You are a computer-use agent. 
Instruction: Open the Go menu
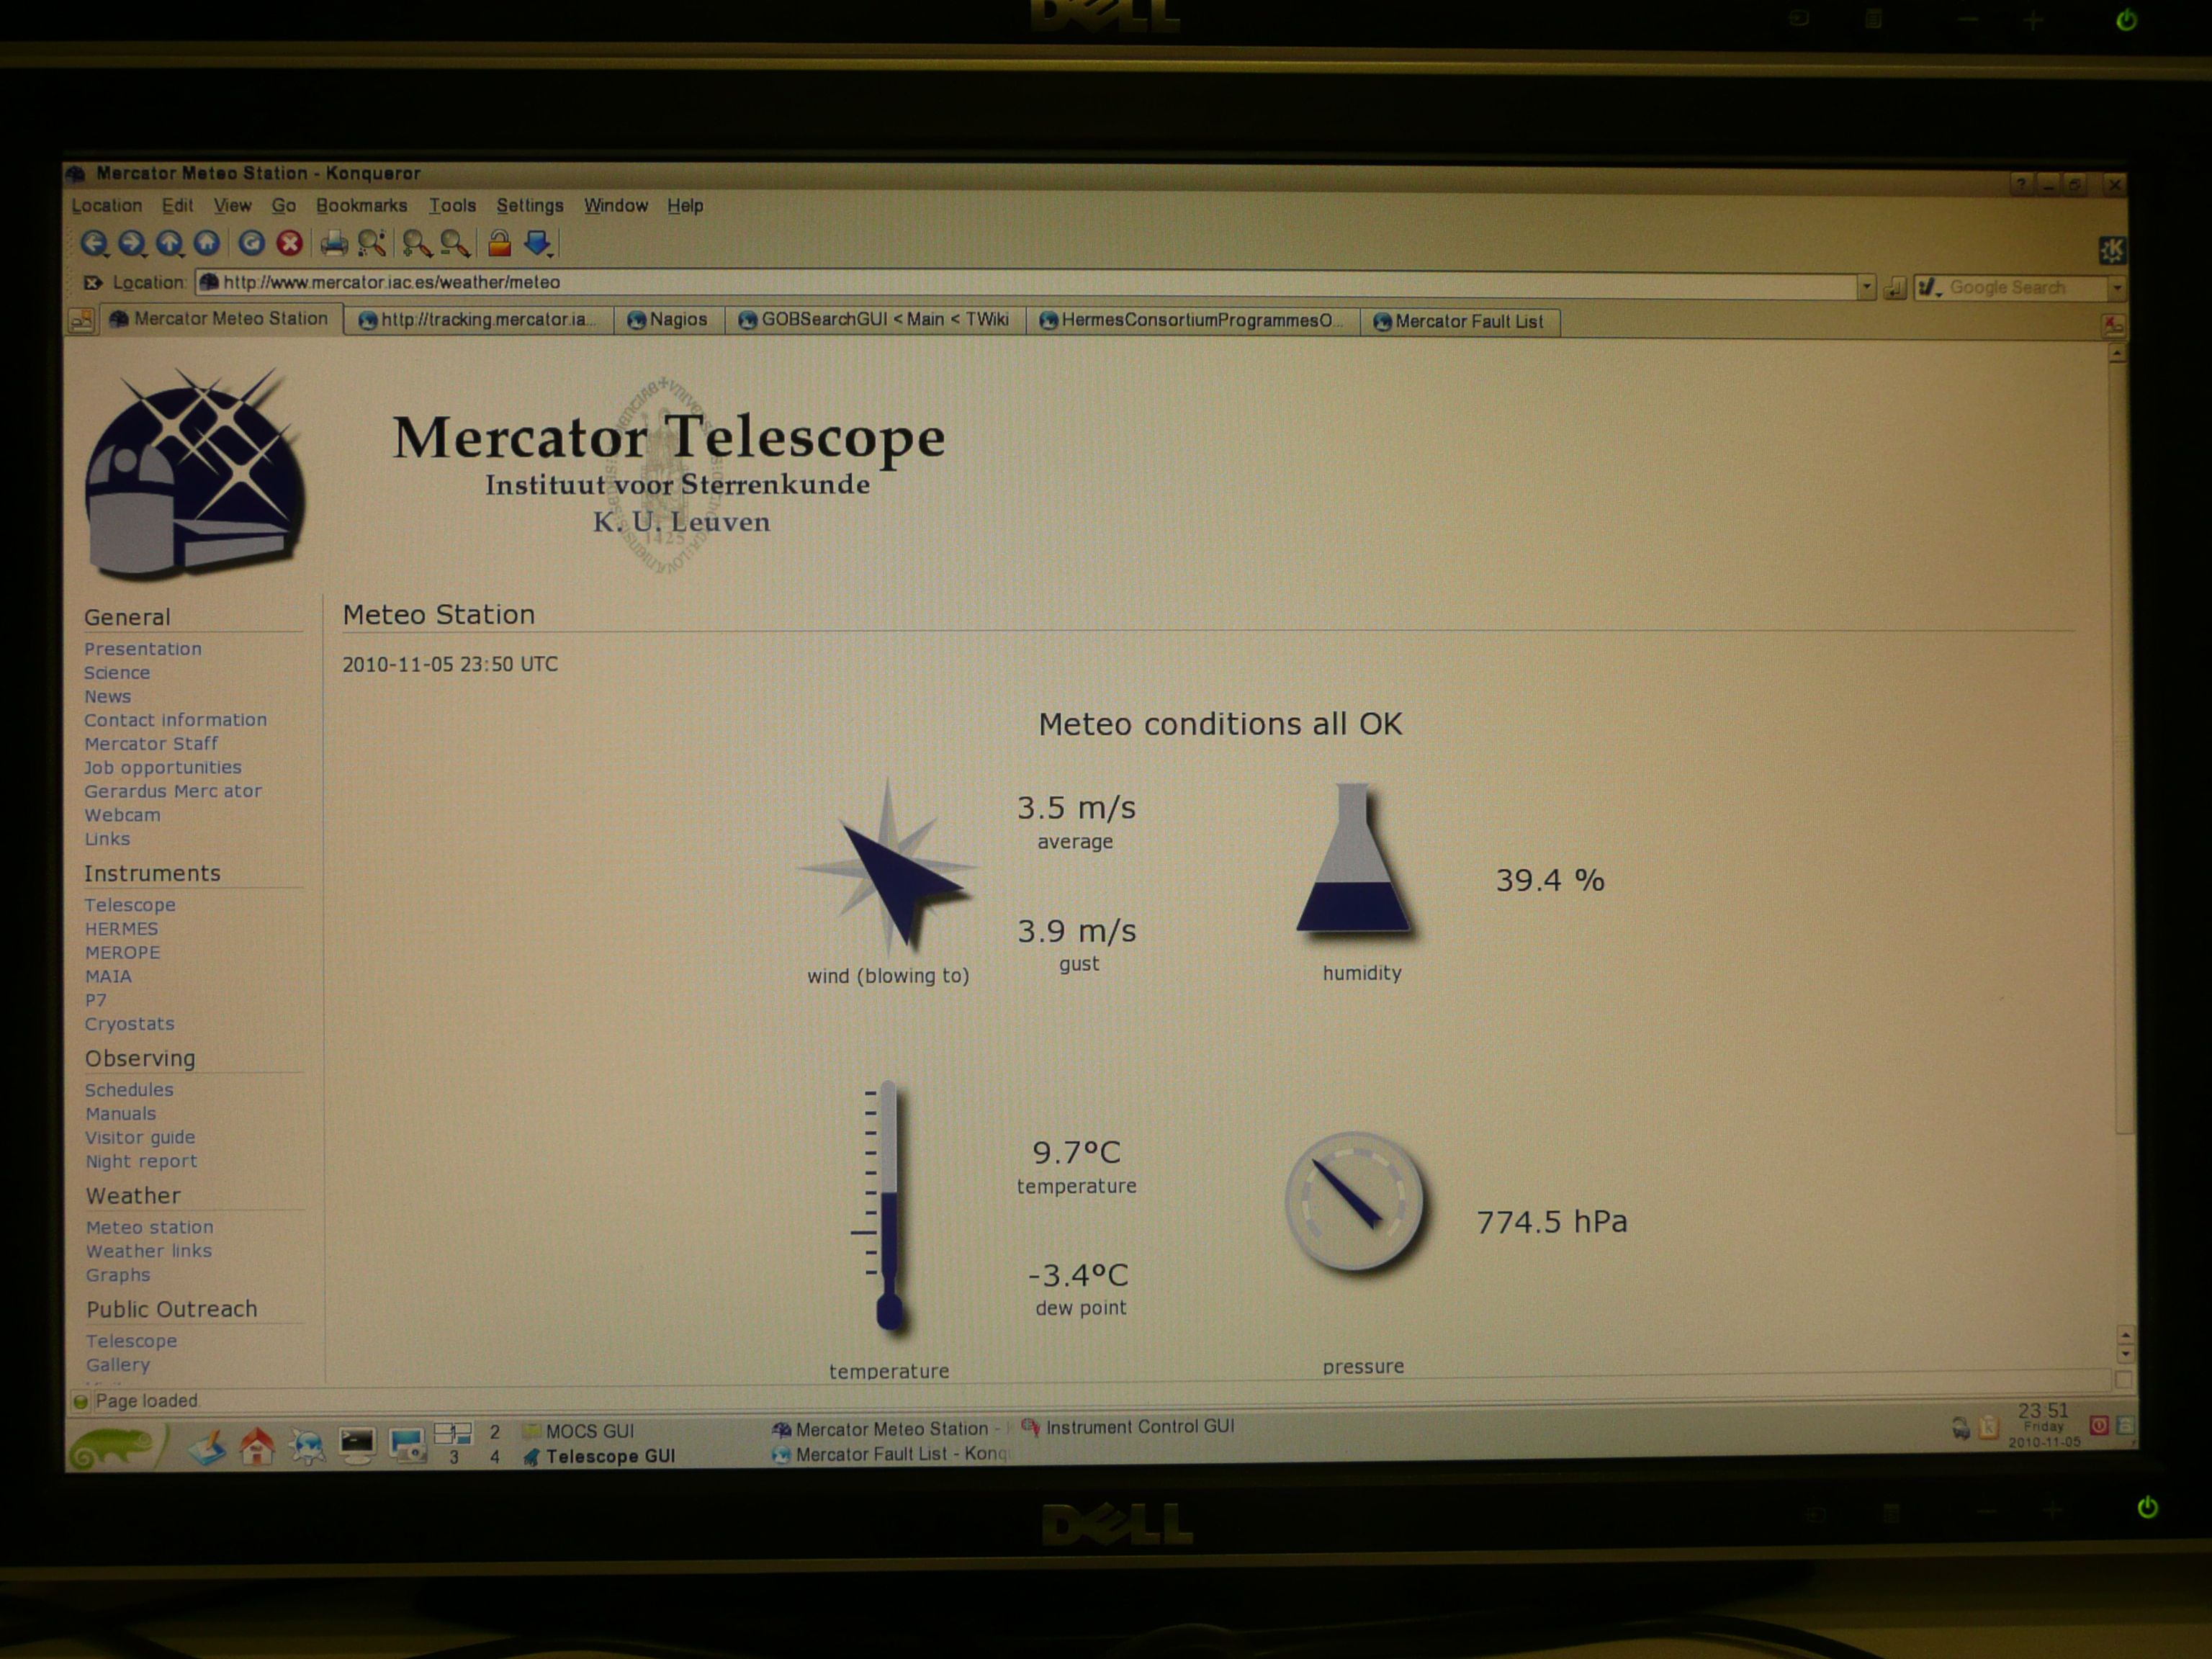coord(283,205)
